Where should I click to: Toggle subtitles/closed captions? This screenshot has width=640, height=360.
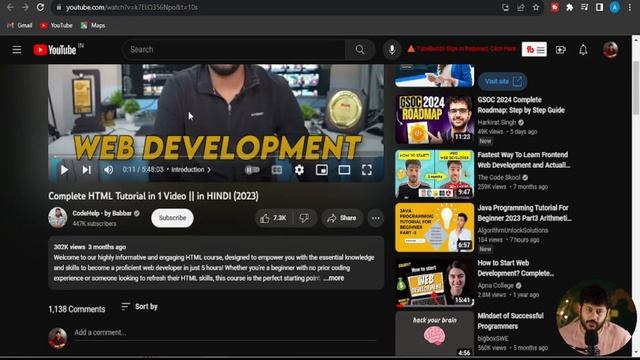(x=277, y=170)
